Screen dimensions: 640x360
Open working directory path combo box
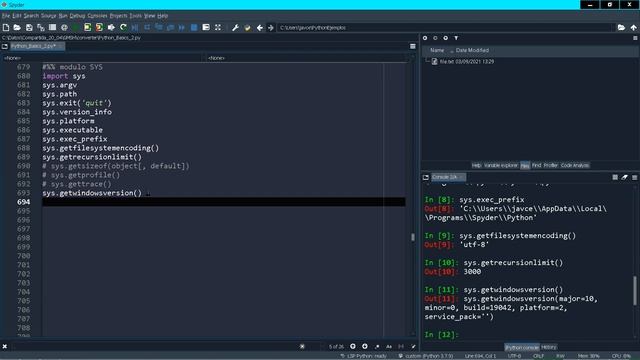446,28
